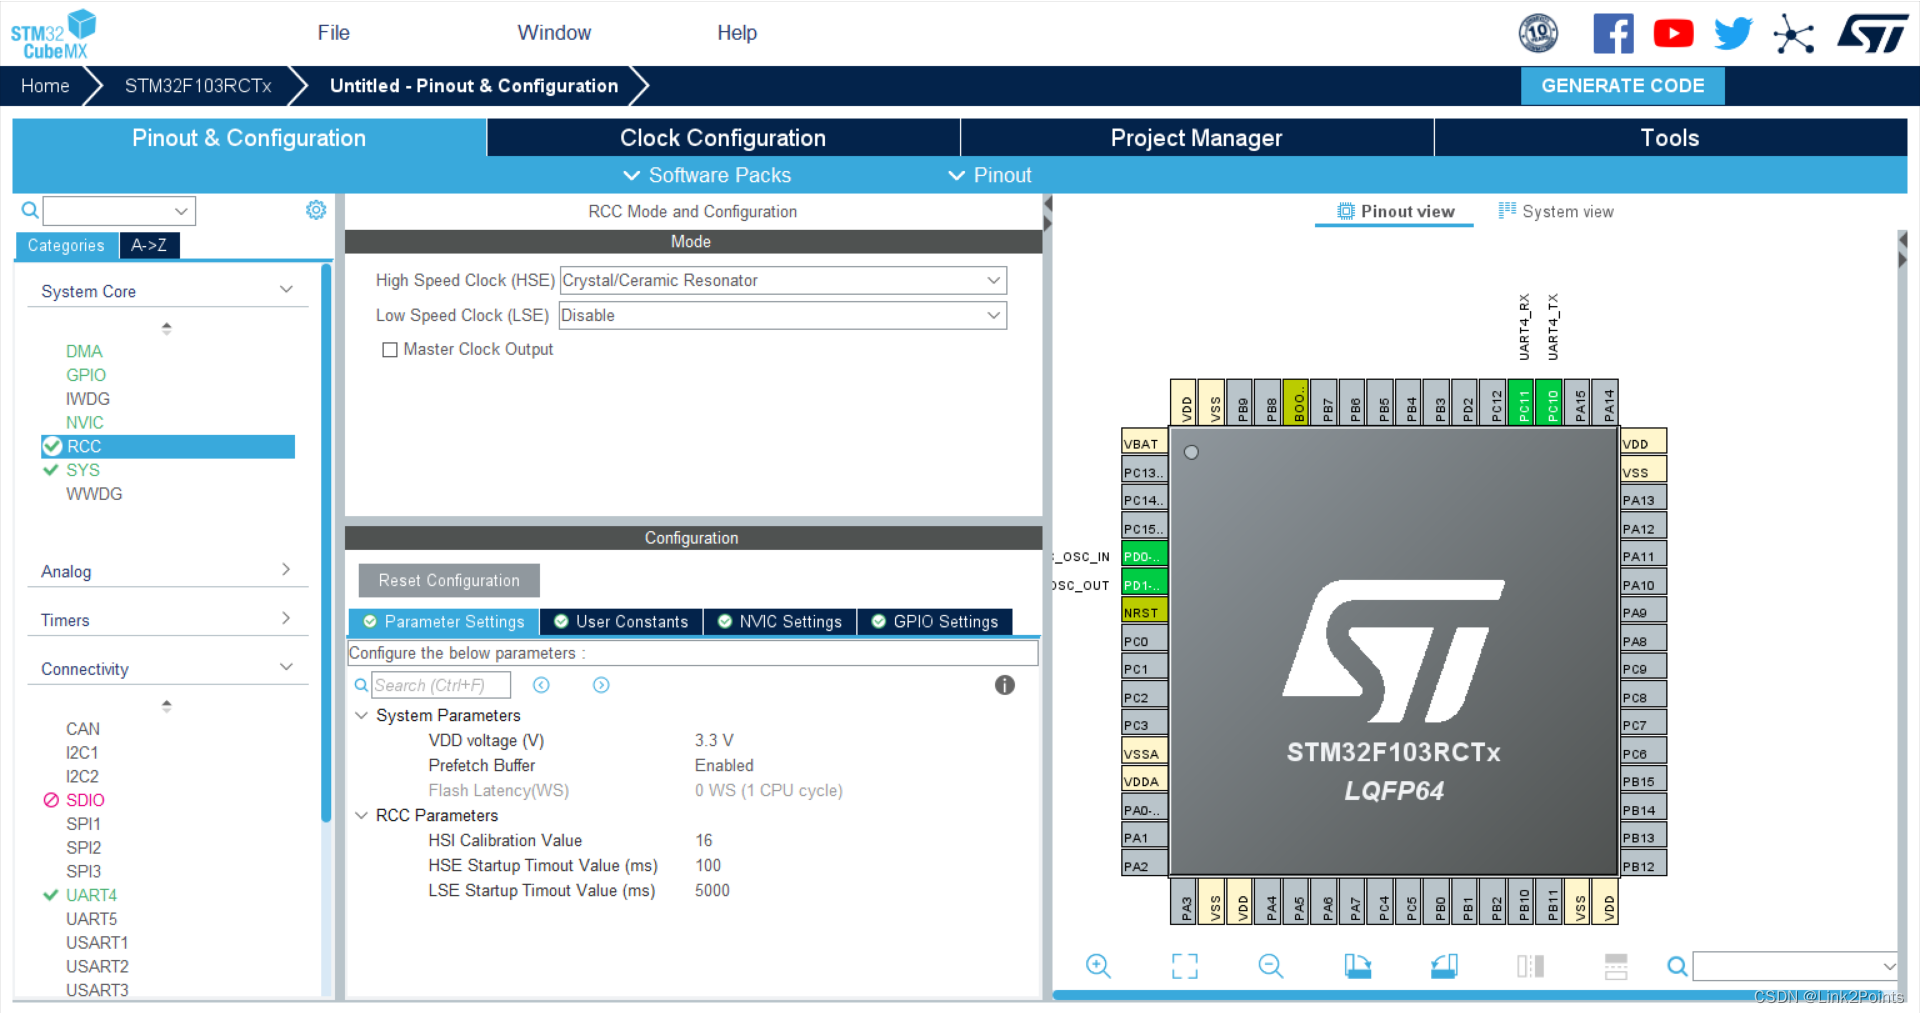Click the NVIC Settings tab
Image resolution: width=1920 pixels, height=1013 pixels.
tap(780, 621)
